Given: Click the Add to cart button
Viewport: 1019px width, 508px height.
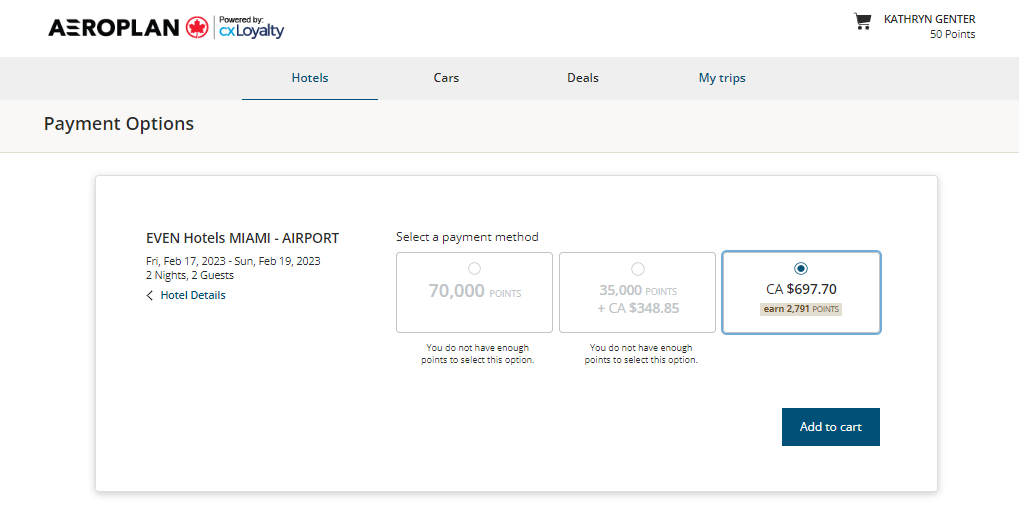Looking at the screenshot, I should 831,427.
